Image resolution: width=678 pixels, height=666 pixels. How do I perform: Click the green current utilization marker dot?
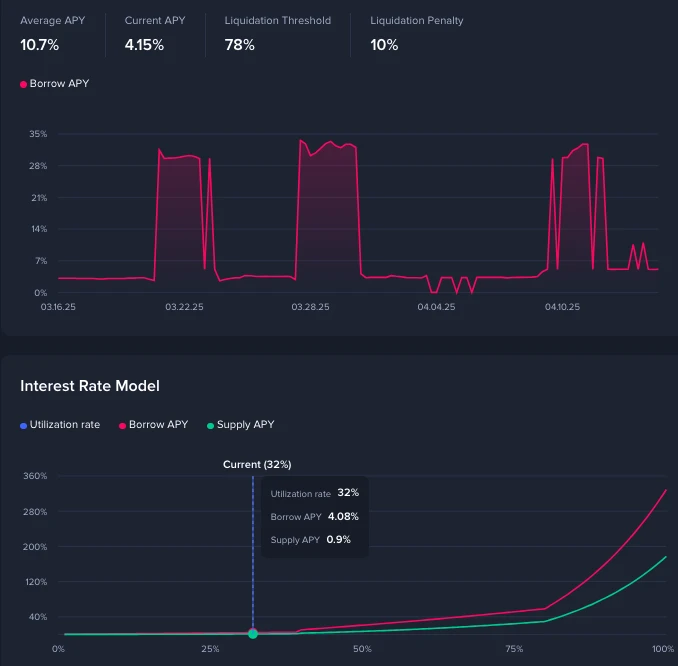click(253, 634)
